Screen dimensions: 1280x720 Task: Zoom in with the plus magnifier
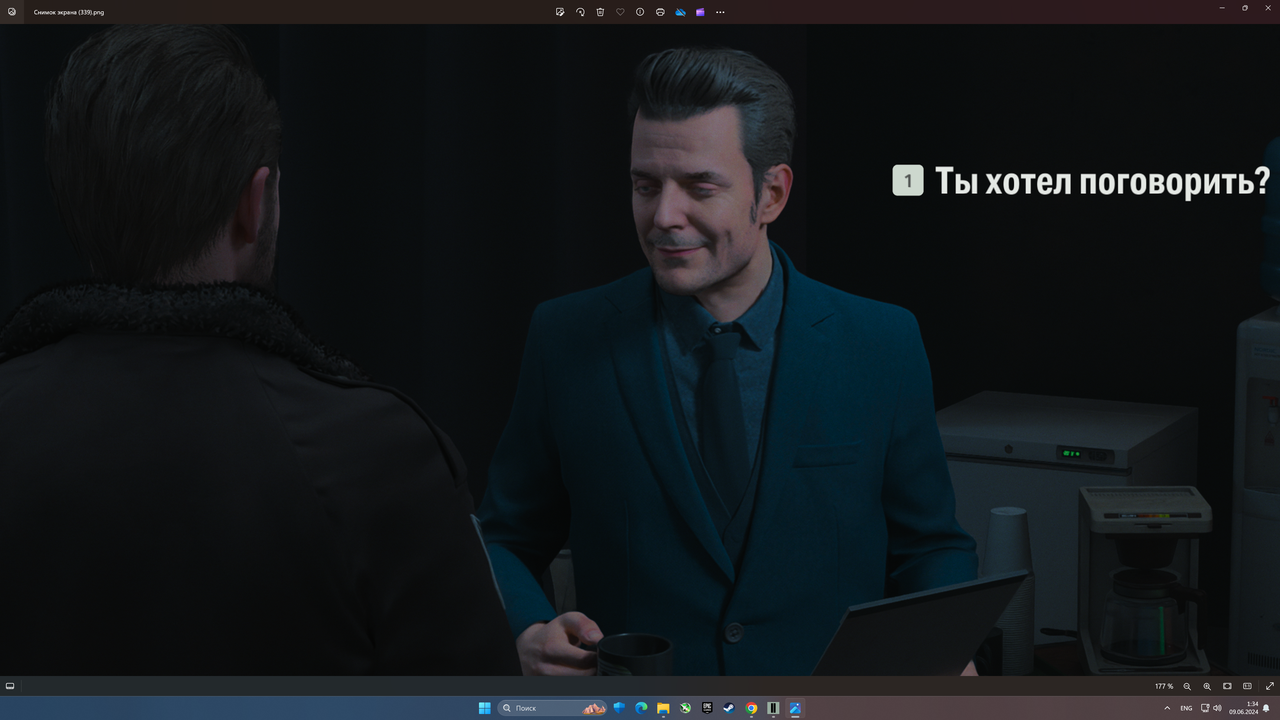pyautogui.click(x=1207, y=687)
